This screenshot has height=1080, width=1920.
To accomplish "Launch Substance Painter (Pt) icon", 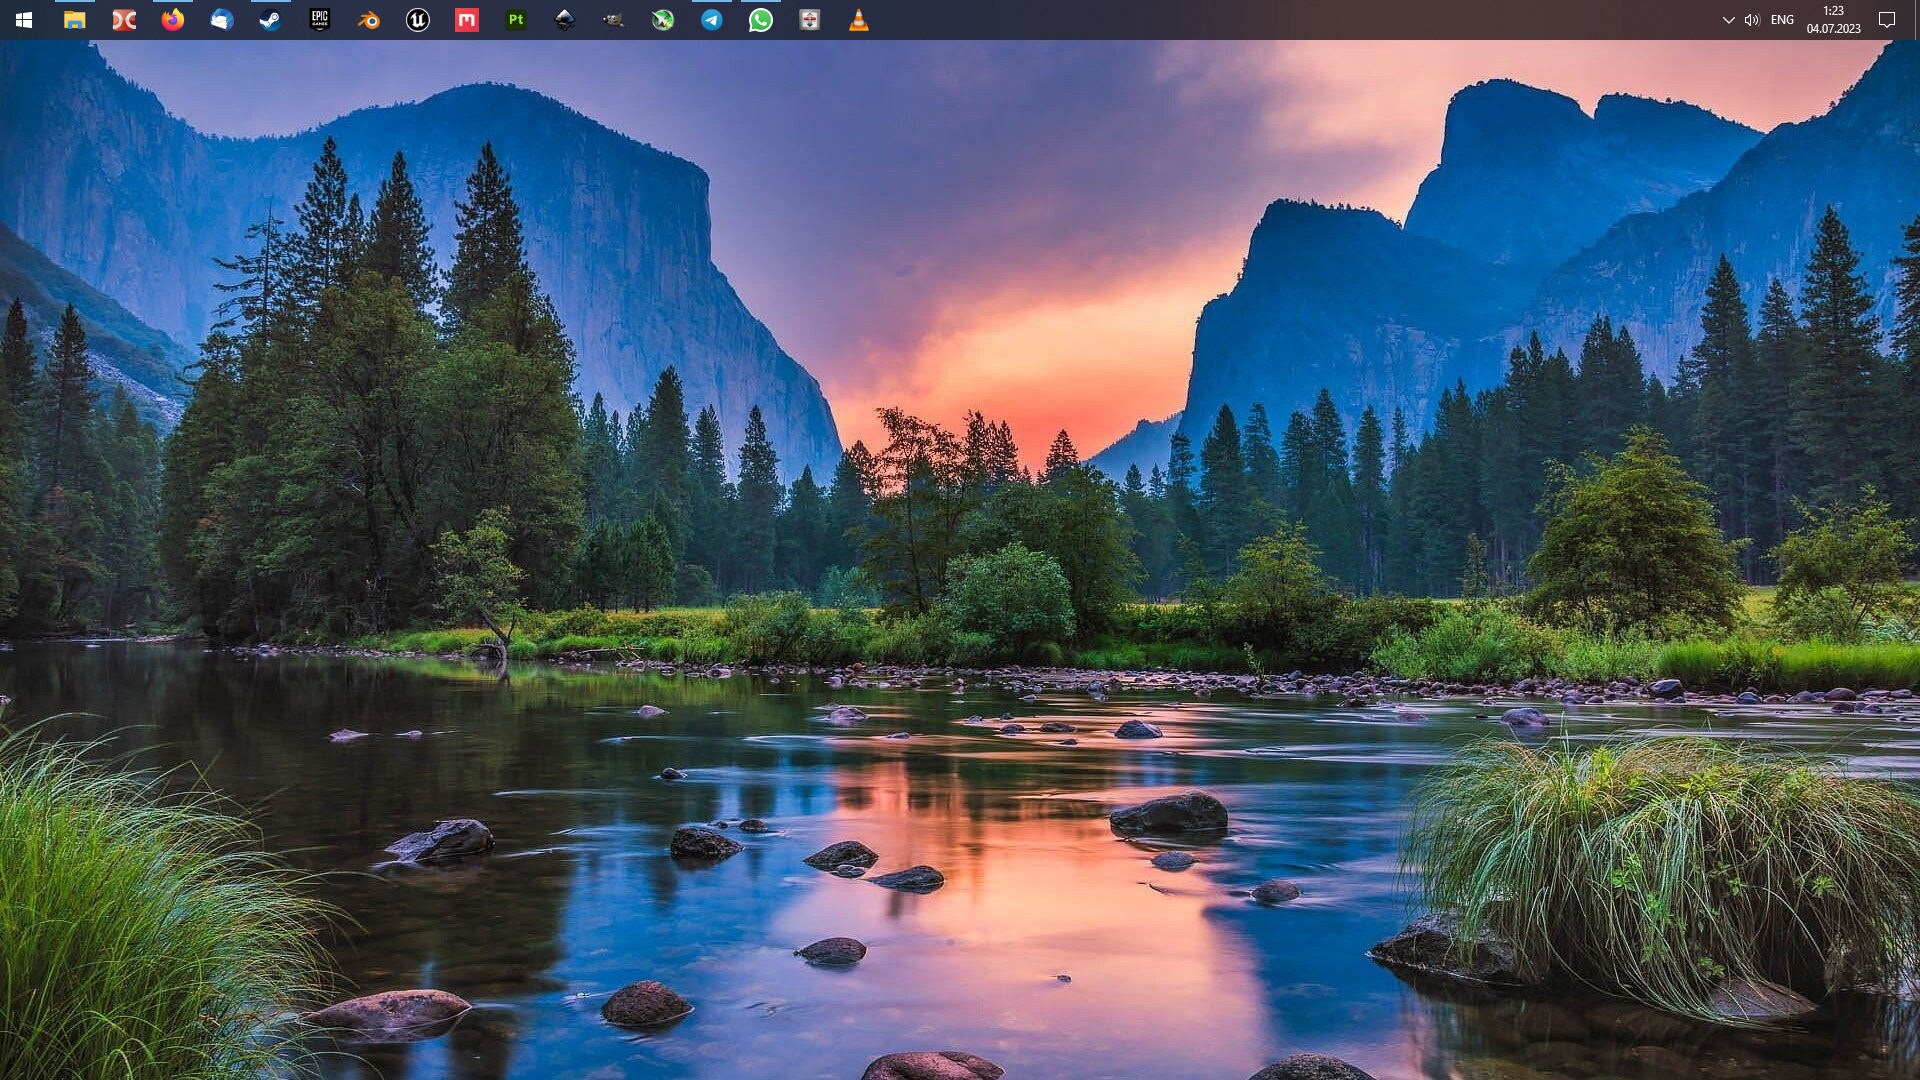I will [516, 20].
